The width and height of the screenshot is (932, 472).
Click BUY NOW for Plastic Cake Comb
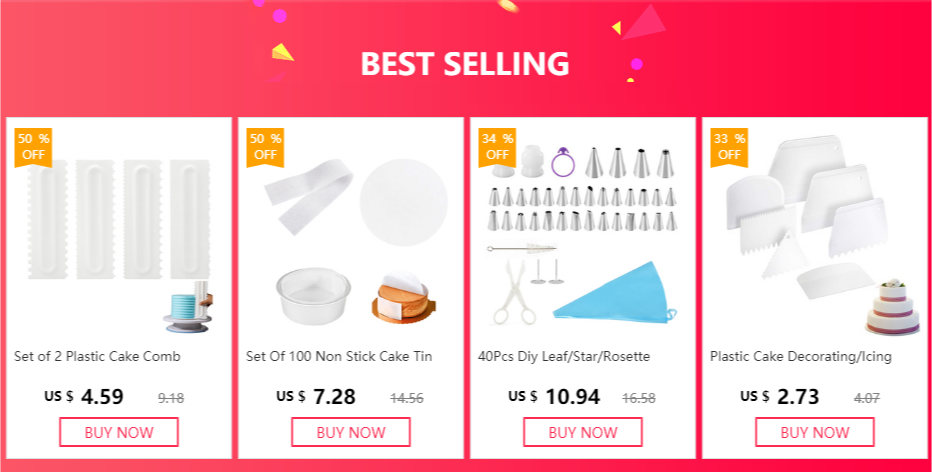[119, 432]
